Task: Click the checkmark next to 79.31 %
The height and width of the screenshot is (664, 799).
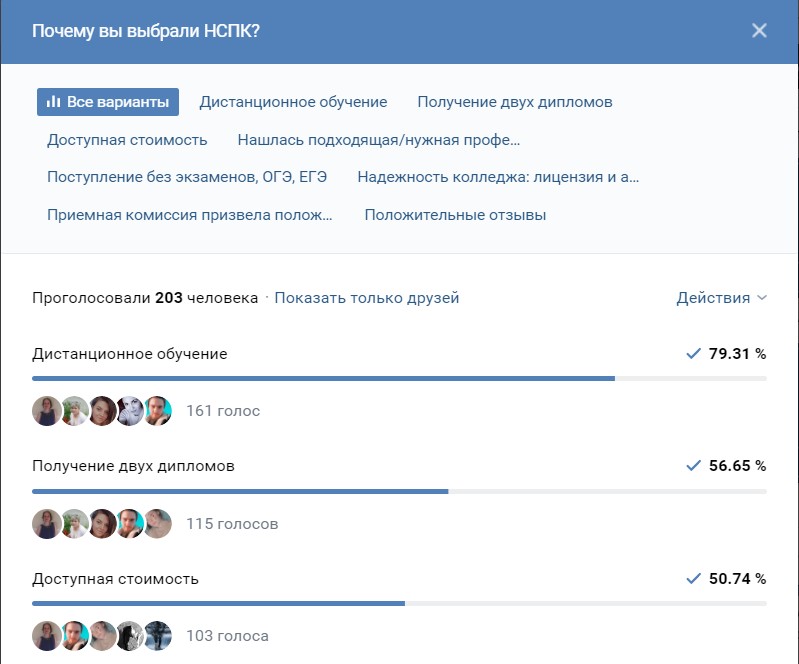Action: click(x=693, y=354)
